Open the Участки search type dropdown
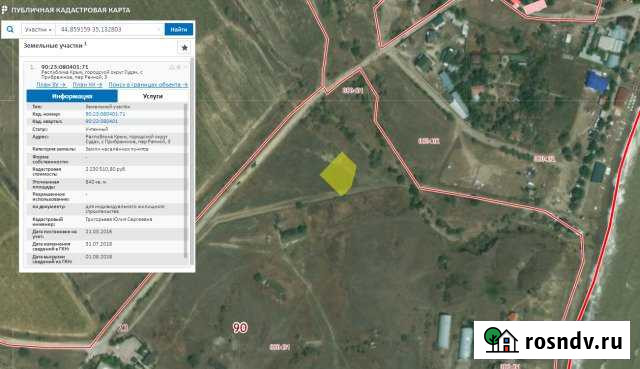This screenshot has width=640, height=369. tap(38, 29)
